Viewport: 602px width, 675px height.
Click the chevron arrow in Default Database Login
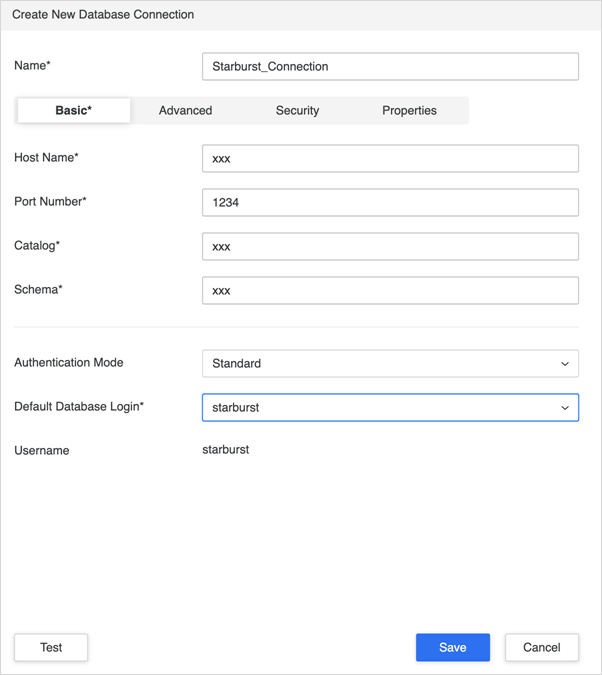click(x=565, y=408)
